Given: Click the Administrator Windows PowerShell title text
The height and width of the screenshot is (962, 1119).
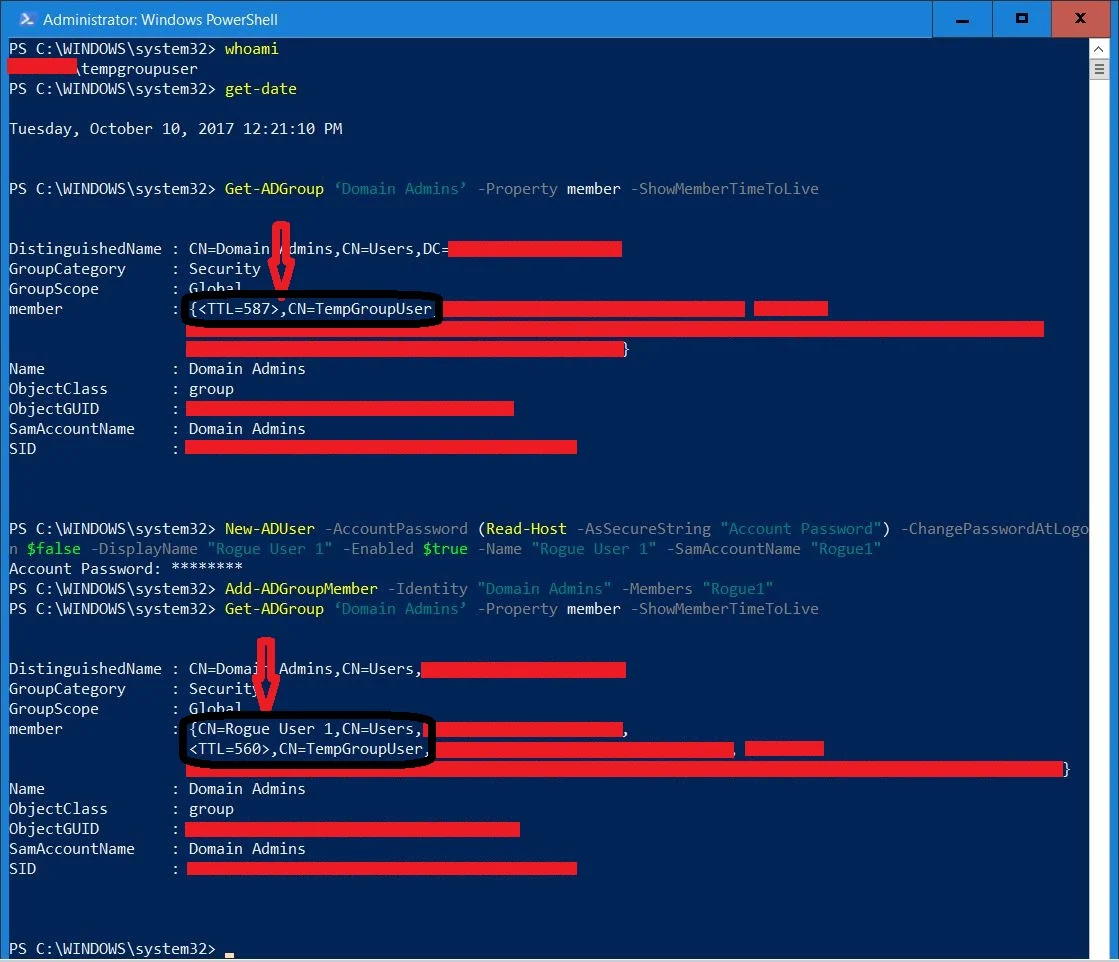Looking at the screenshot, I should tap(160, 18).
